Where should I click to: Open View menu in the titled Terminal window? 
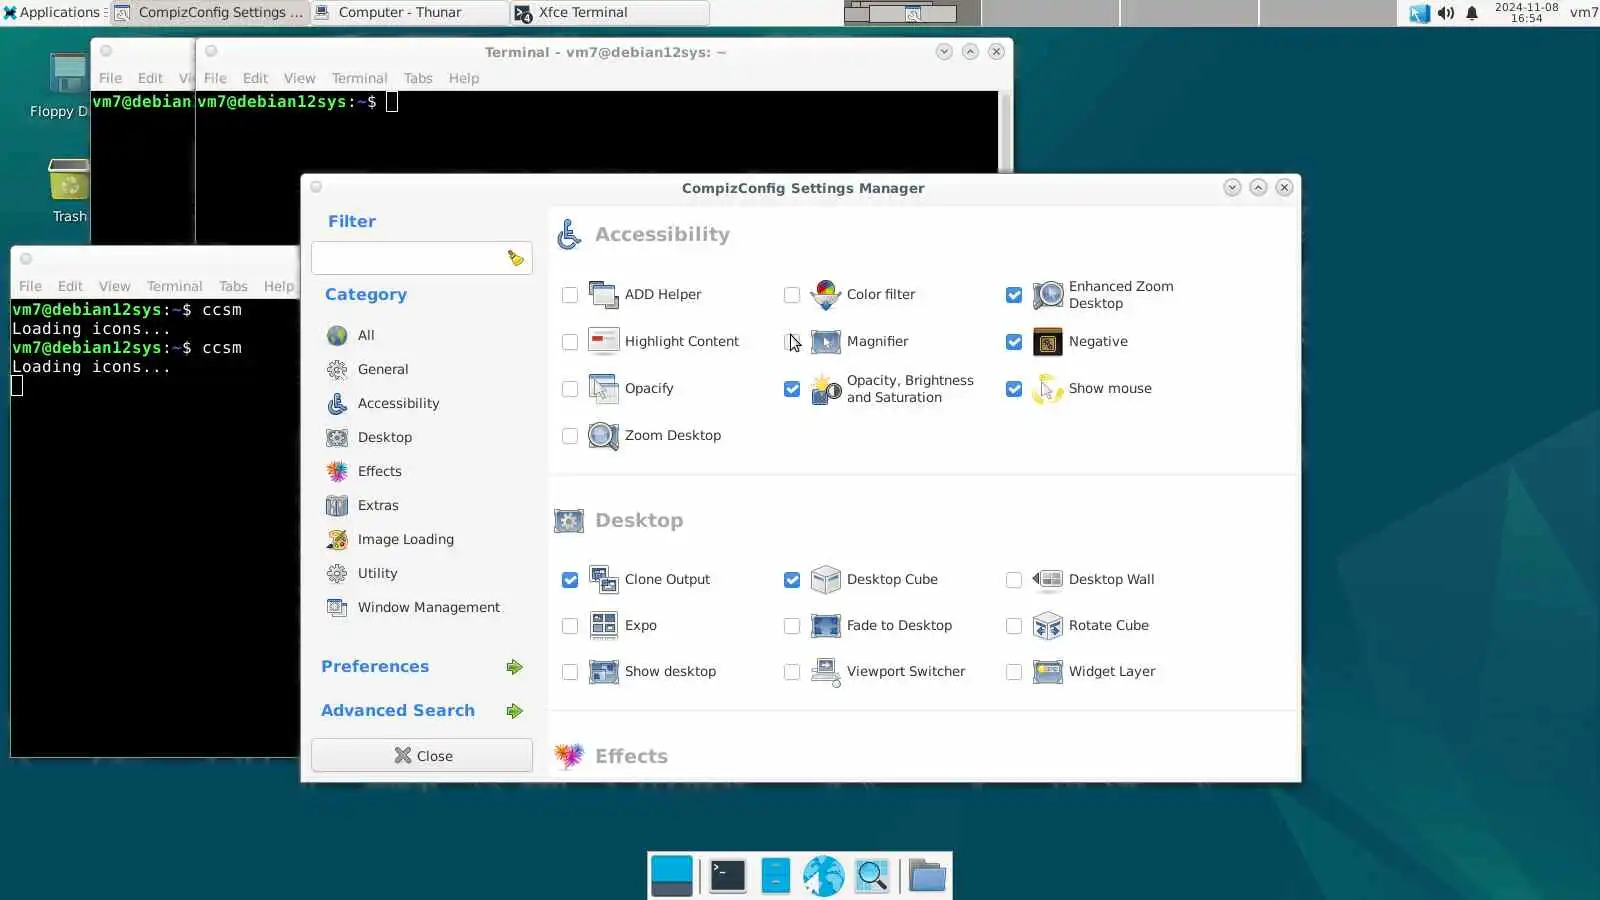[299, 78]
